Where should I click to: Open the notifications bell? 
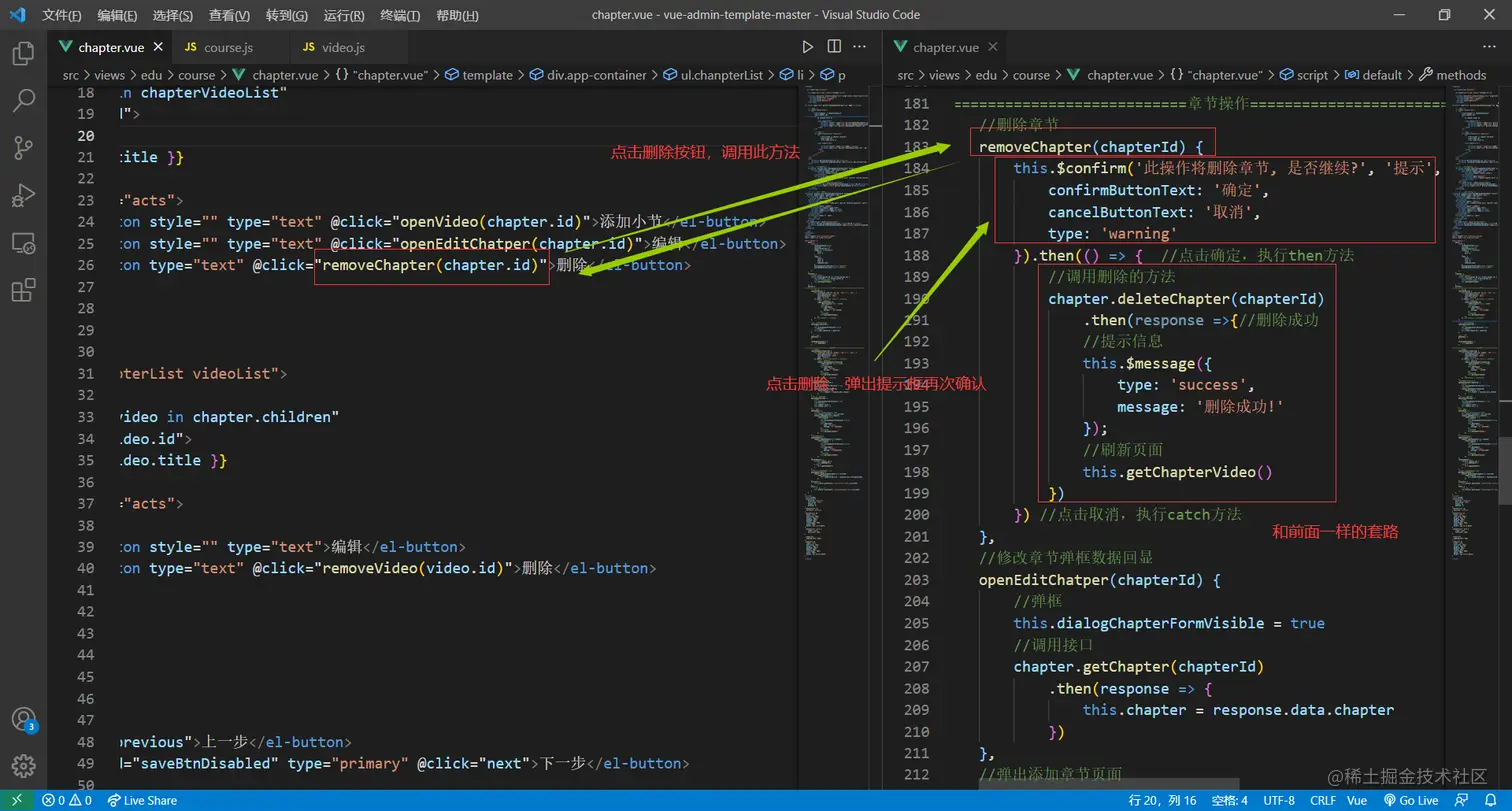1491,800
